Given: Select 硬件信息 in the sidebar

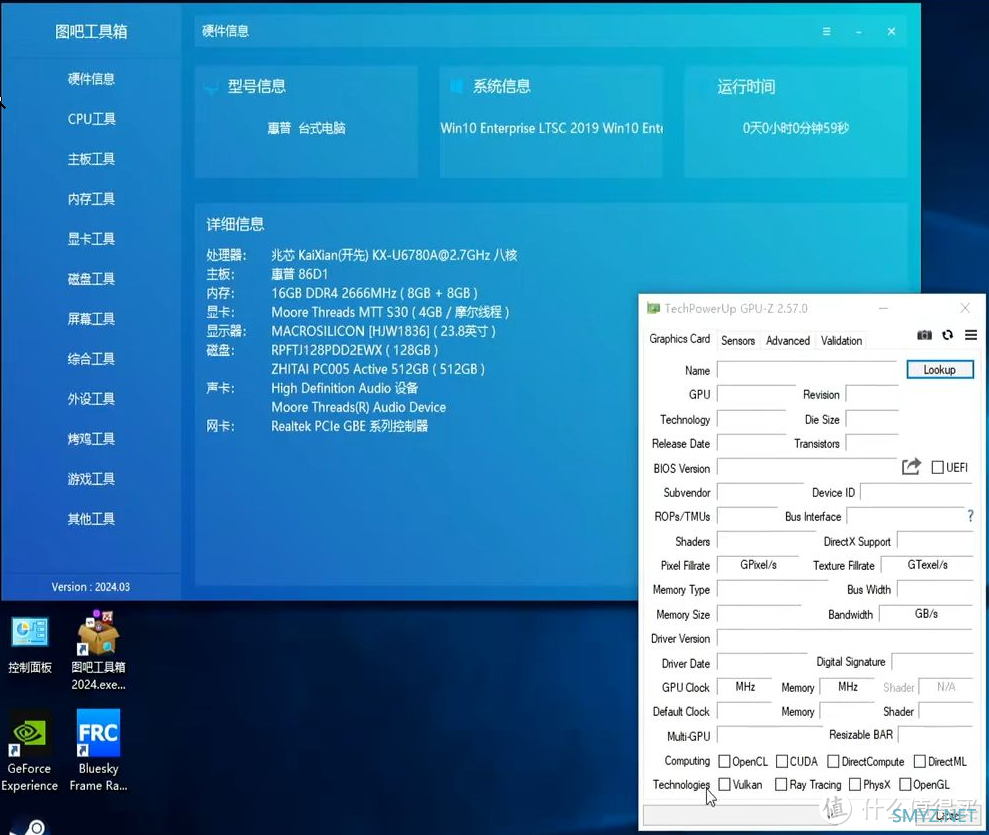Looking at the screenshot, I should point(91,79).
